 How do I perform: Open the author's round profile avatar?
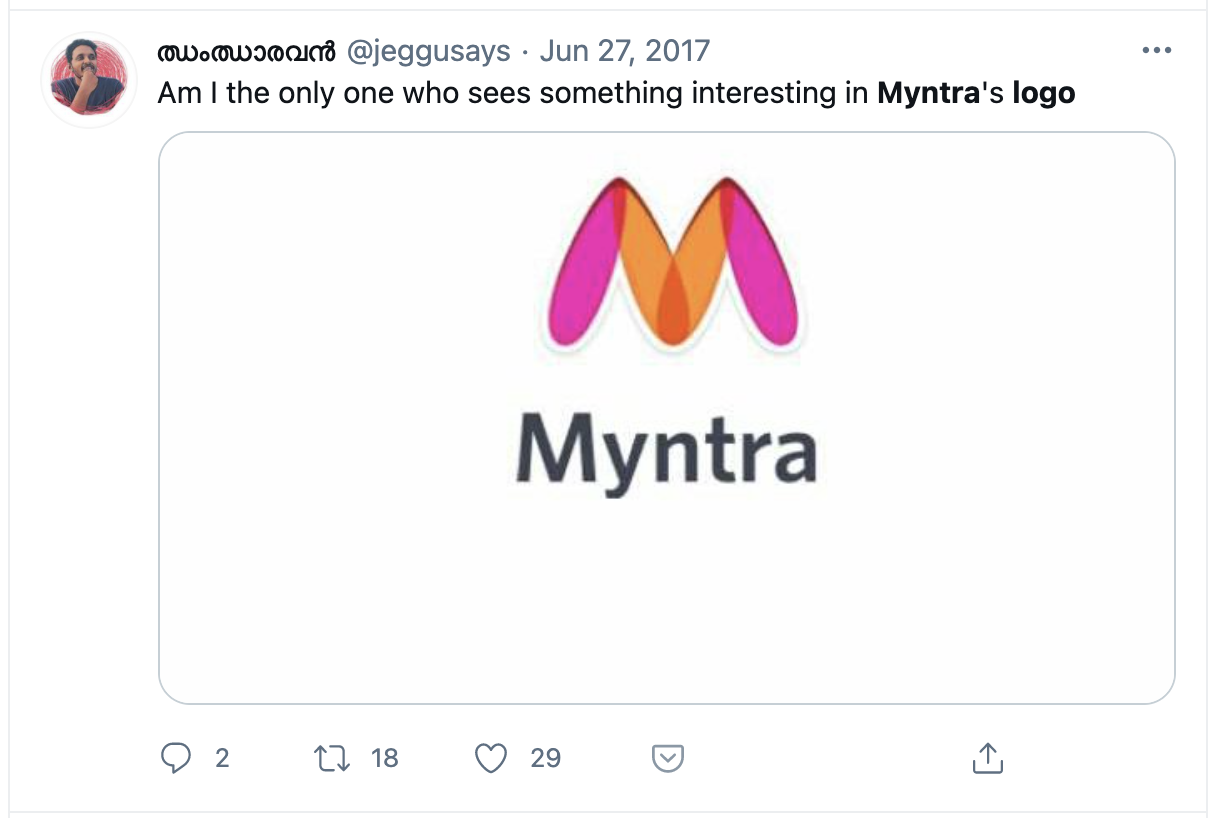(x=89, y=80)
